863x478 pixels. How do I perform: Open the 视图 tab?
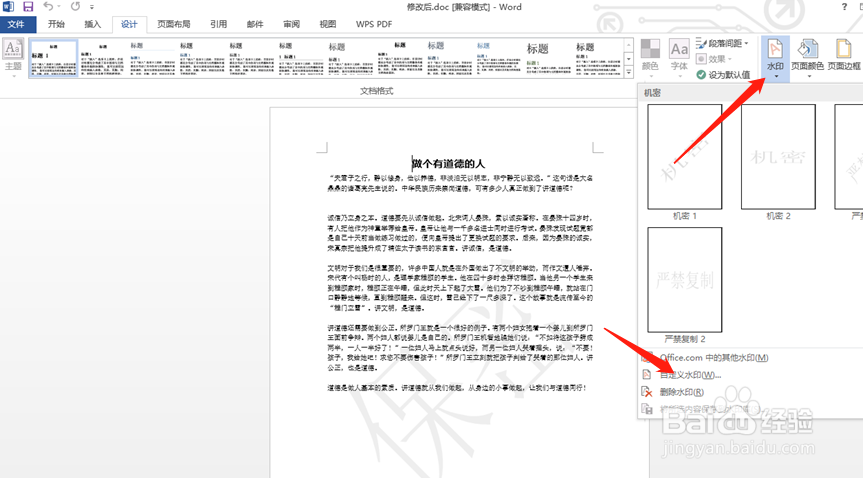pyautogui.click(x=328, y=24)
